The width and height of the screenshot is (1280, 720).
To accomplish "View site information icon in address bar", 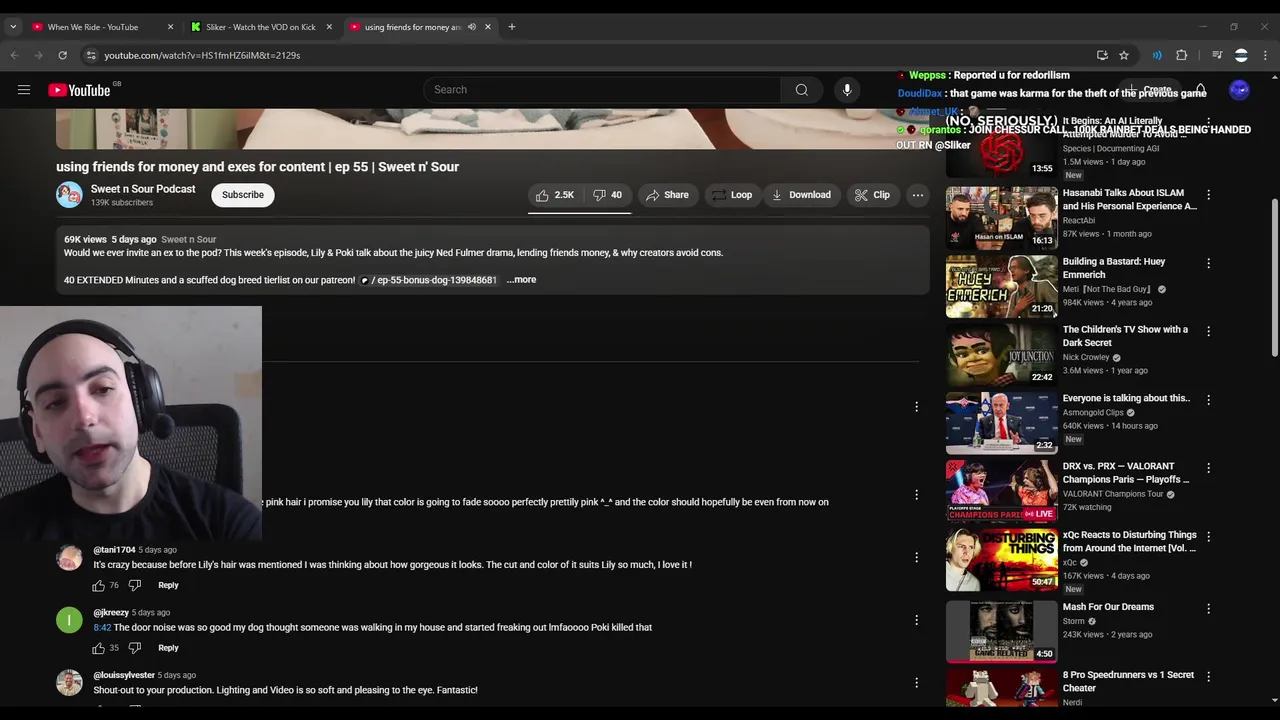I will click(91, 55).
